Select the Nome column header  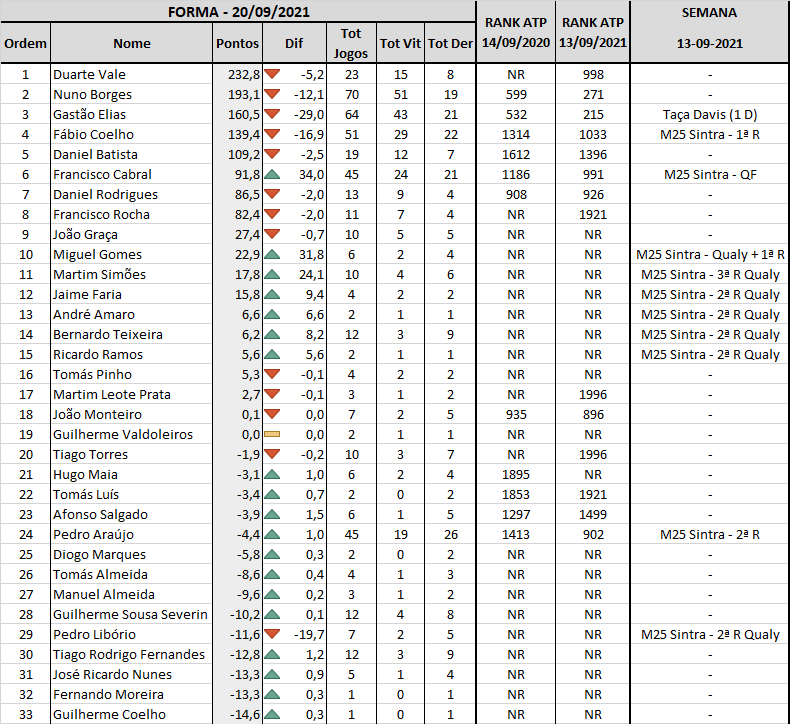(x=131, y=43)
